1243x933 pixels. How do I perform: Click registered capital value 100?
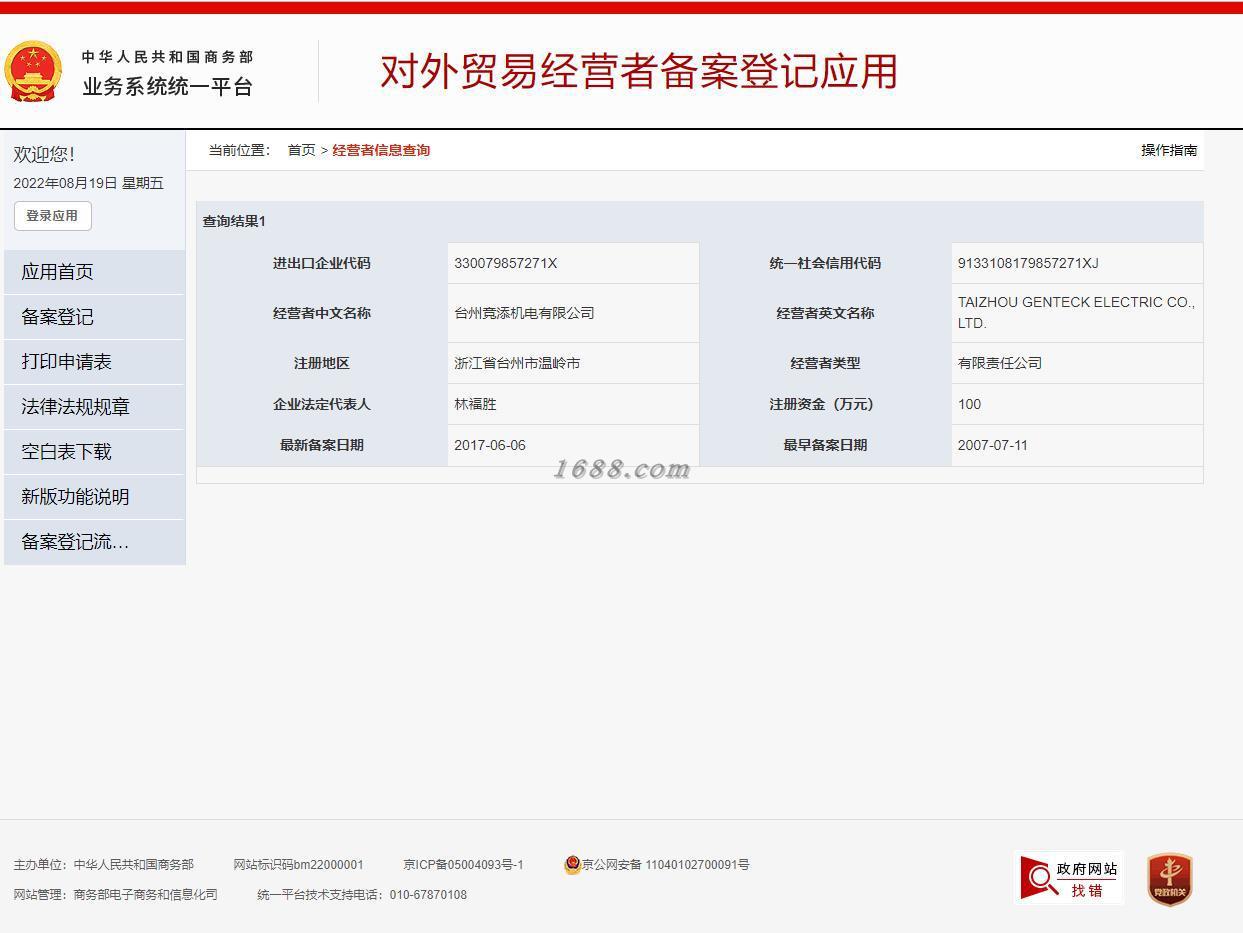(969, 404)
